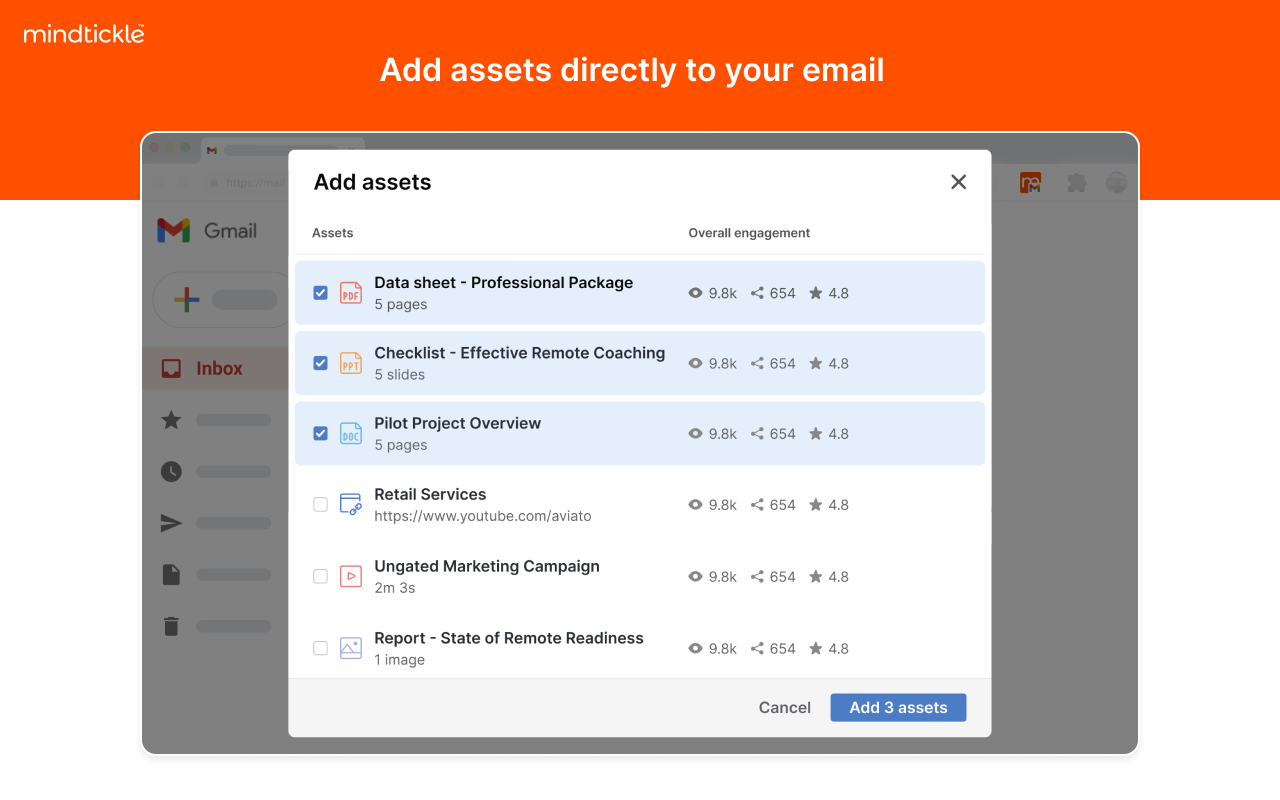The width and height of the screenshot is (1280, 800).
Task: Uncheck the Data sheet - Professional Package asset
Action: 320,292
